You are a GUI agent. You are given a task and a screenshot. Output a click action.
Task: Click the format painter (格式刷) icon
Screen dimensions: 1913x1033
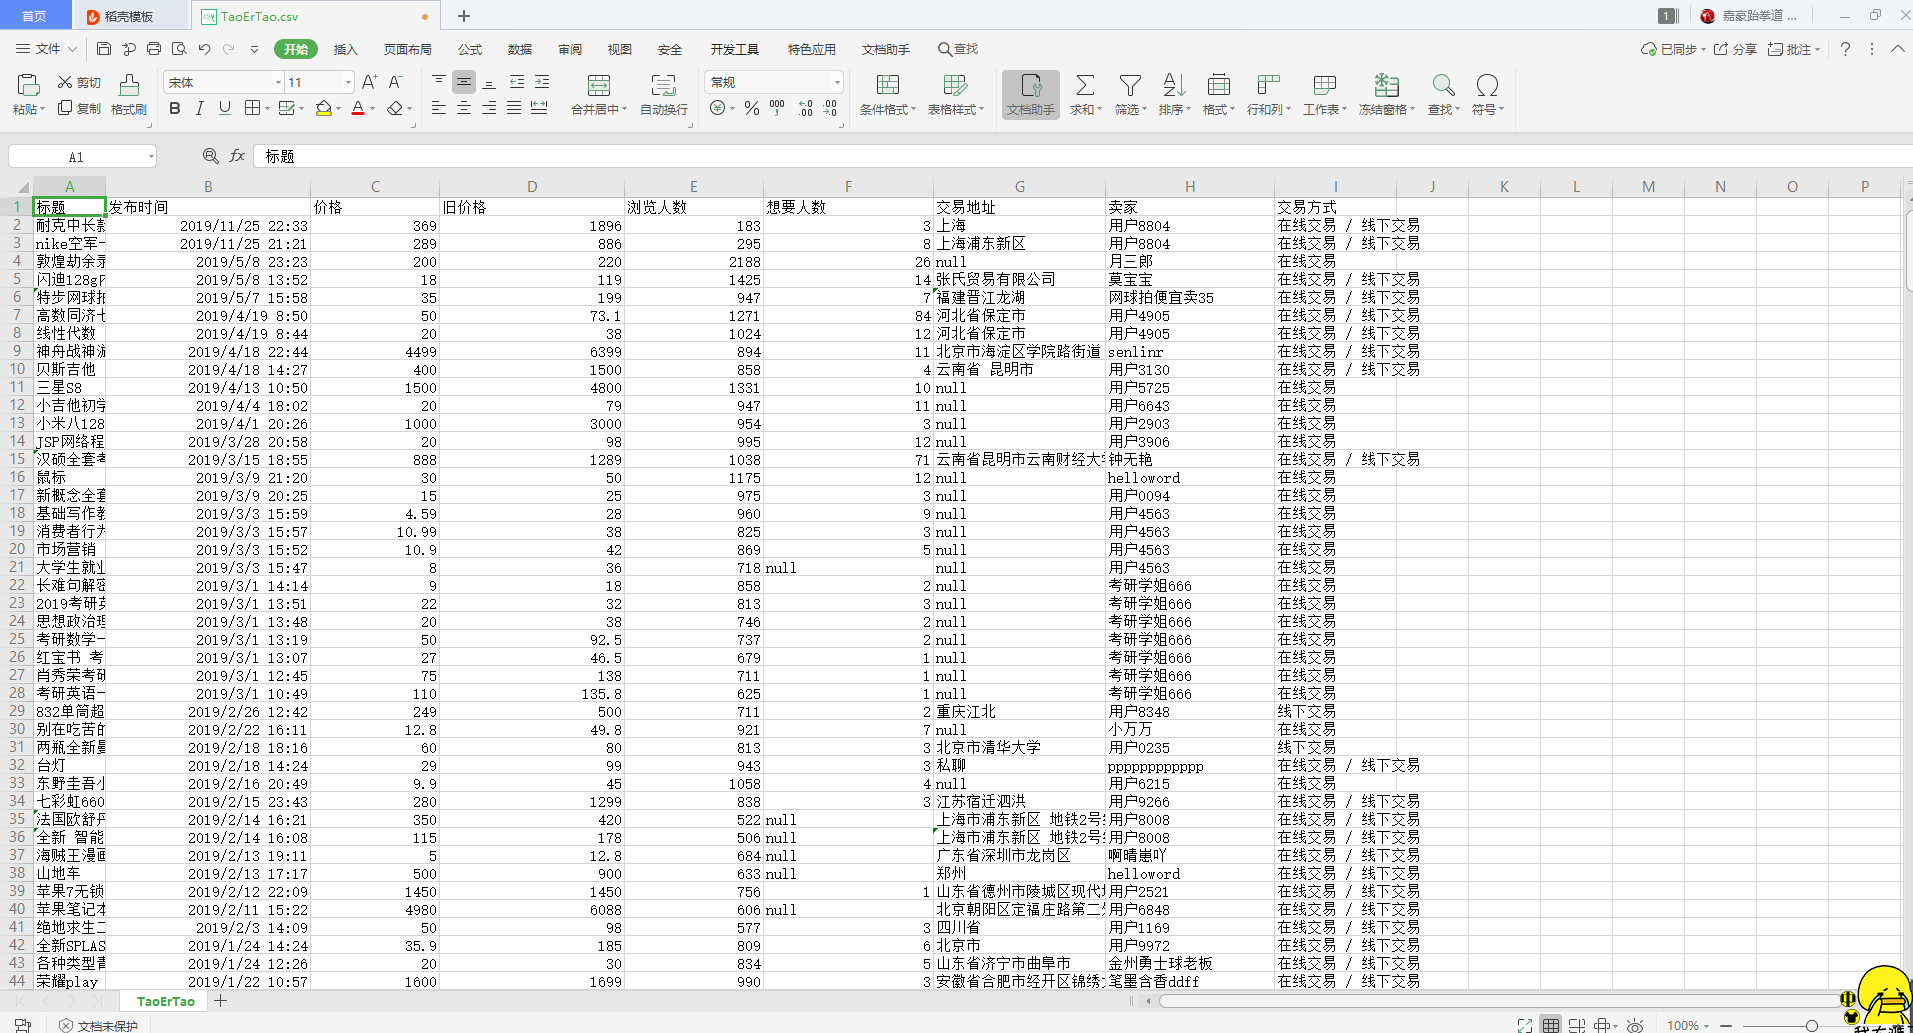pos(129,85)
